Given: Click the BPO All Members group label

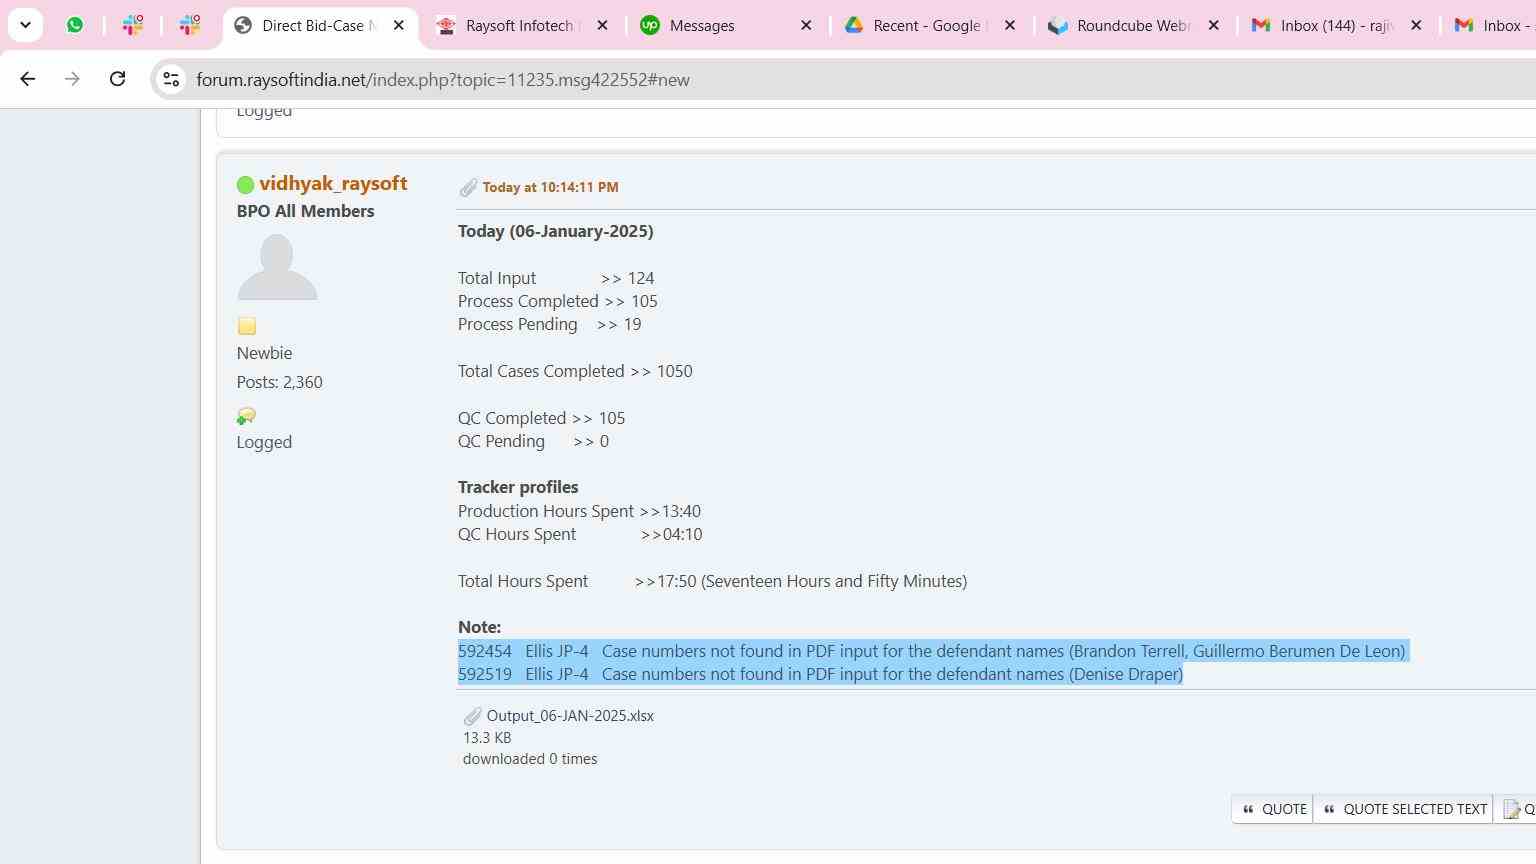Looking at the screenshot, I should pyautogui.click(x=305, y=211).
